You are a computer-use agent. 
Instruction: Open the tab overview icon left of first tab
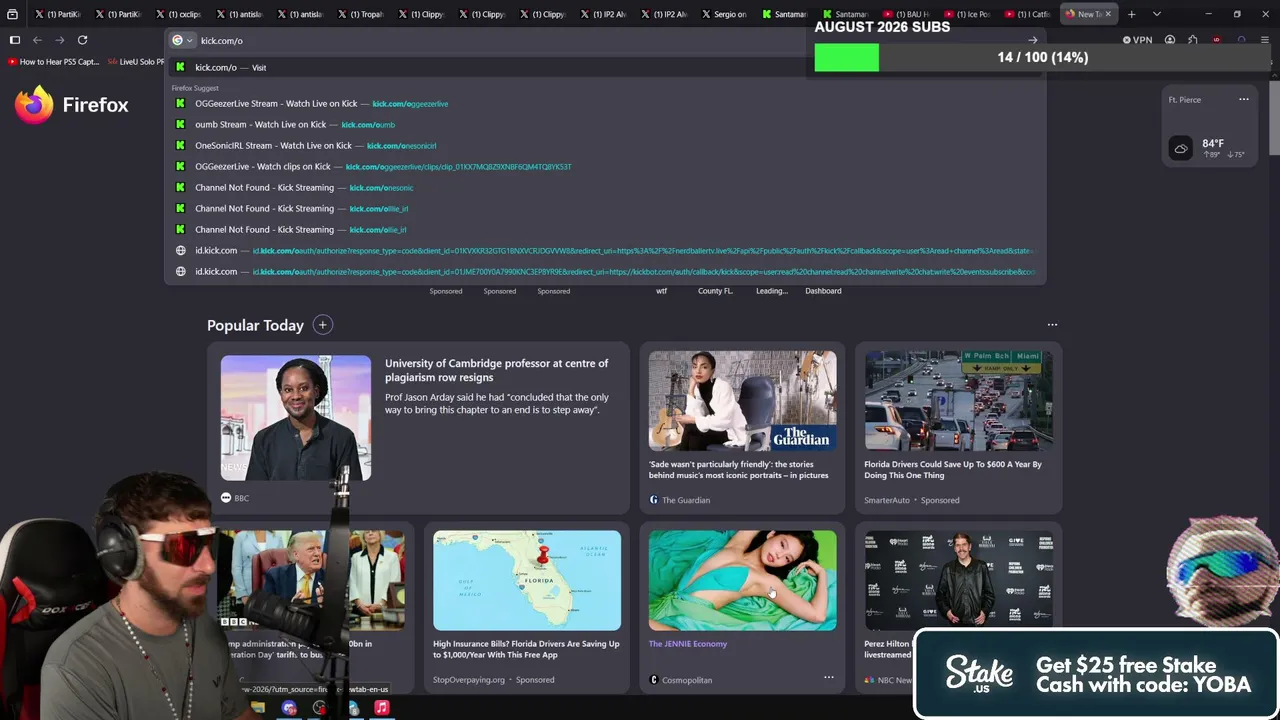point(12,14)
